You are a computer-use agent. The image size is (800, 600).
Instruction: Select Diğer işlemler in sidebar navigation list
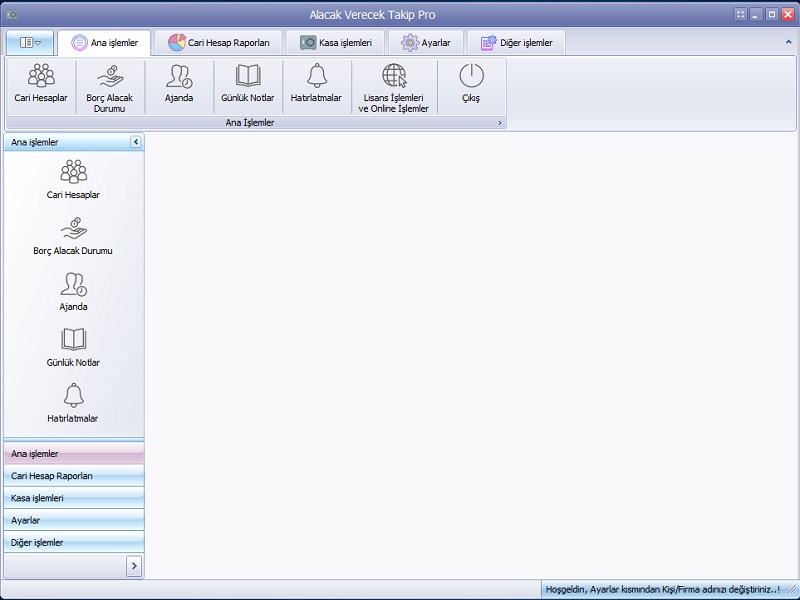pyautogui.click(x=74, y=542)
